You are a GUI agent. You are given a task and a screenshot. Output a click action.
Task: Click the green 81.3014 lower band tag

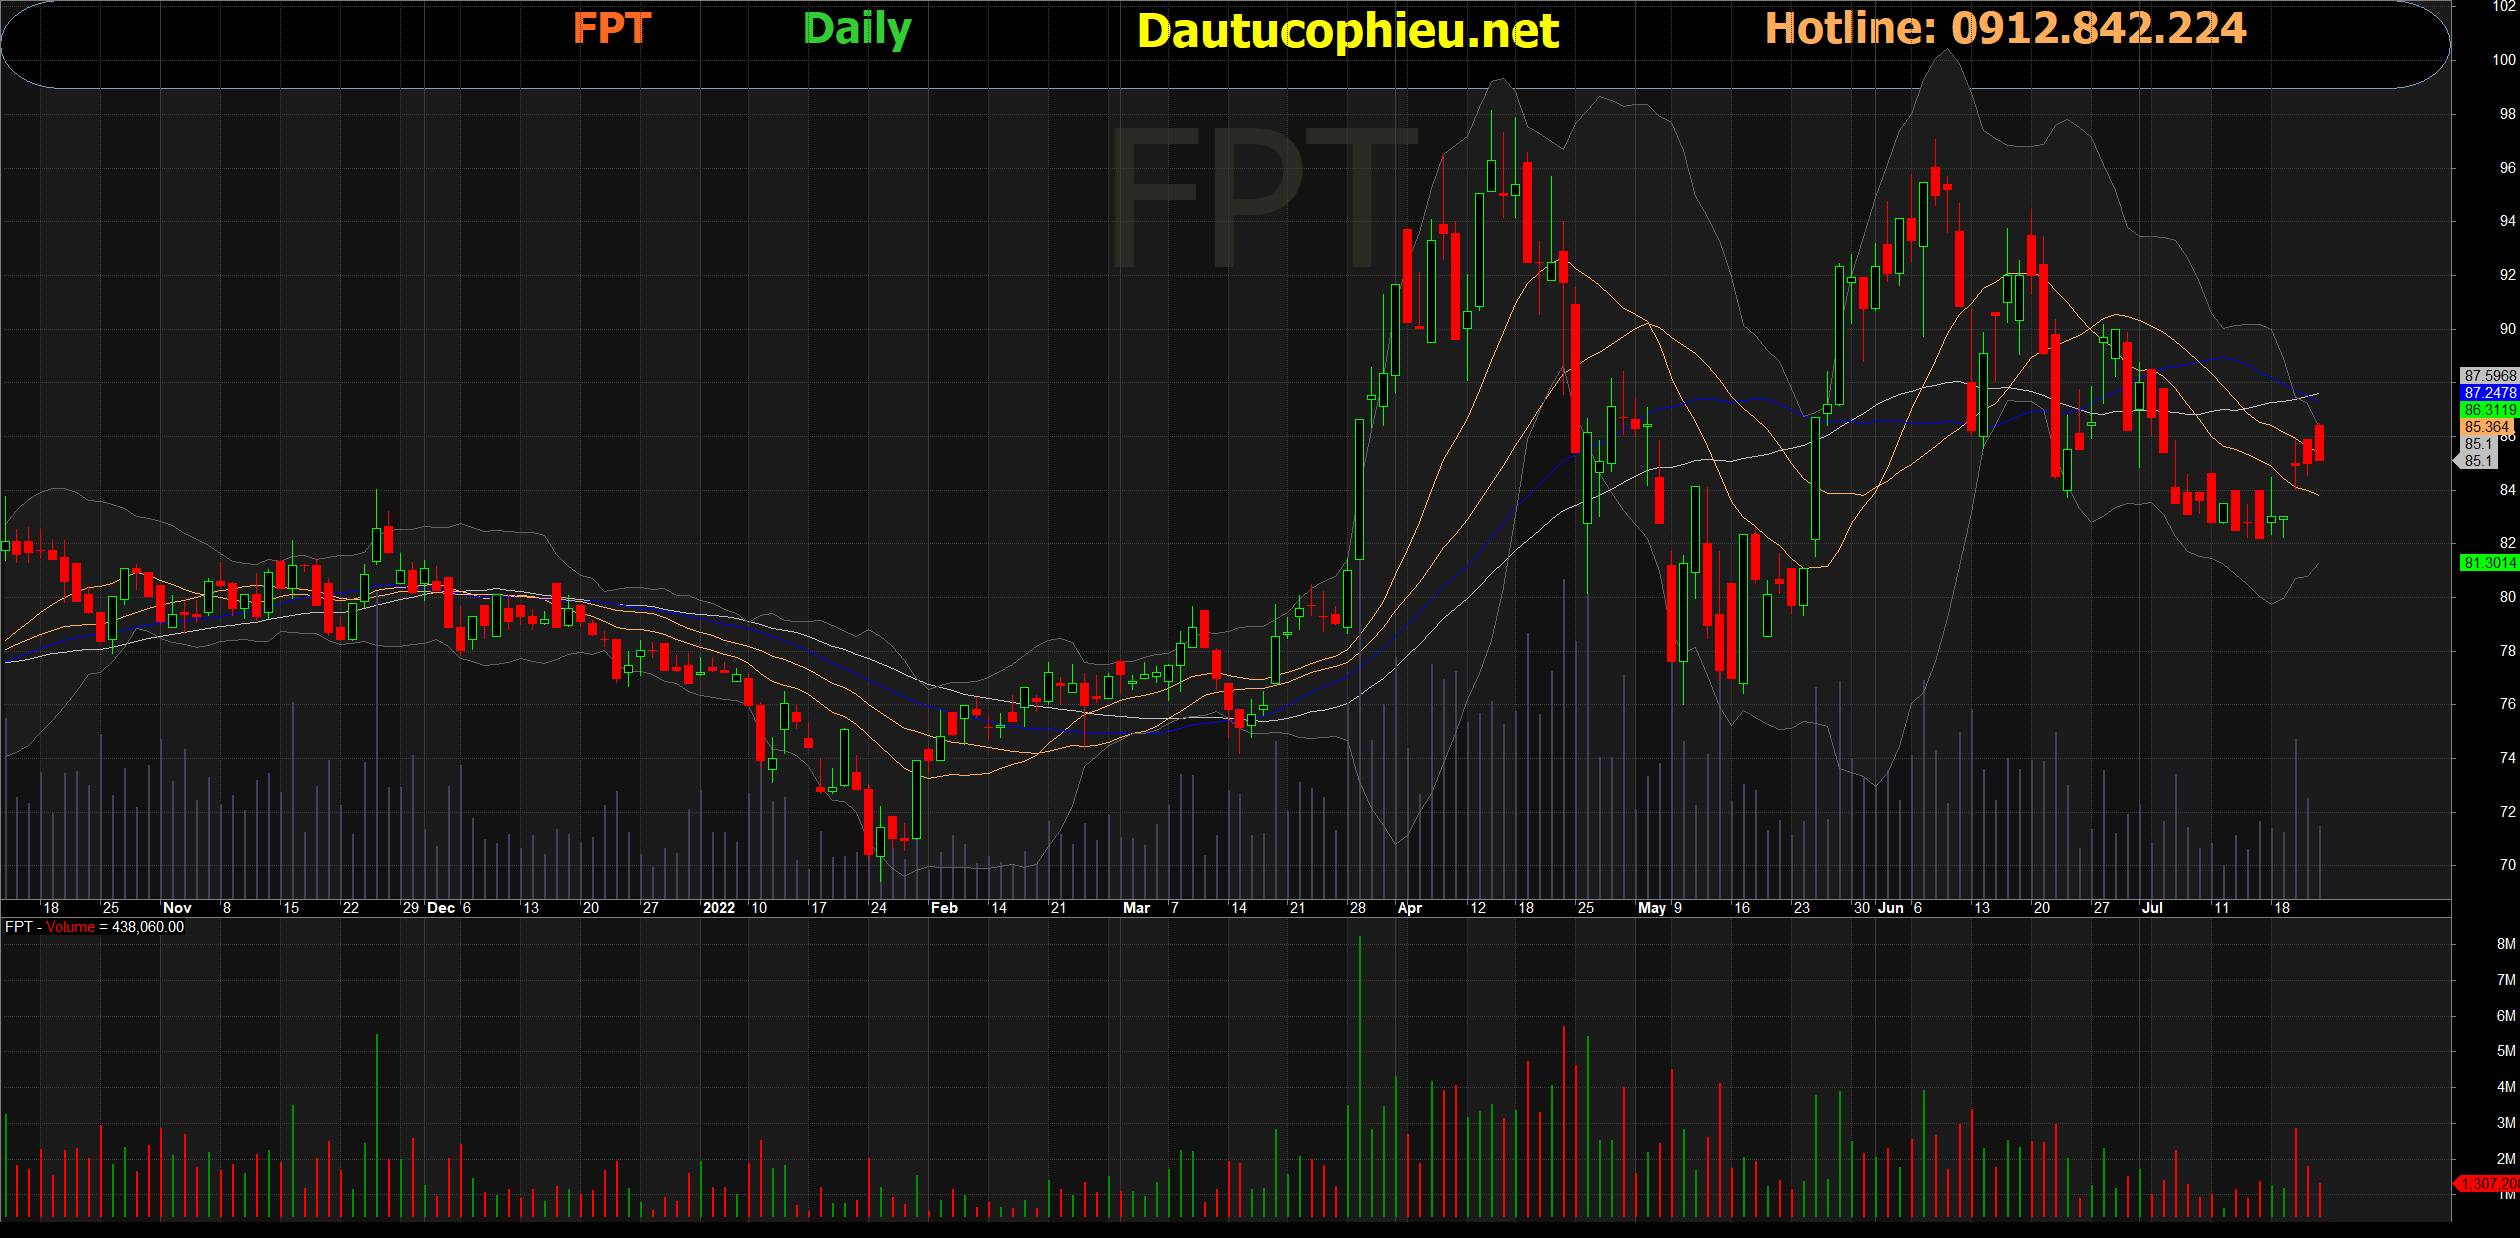pyautogui.click(x=2488, y=563)
